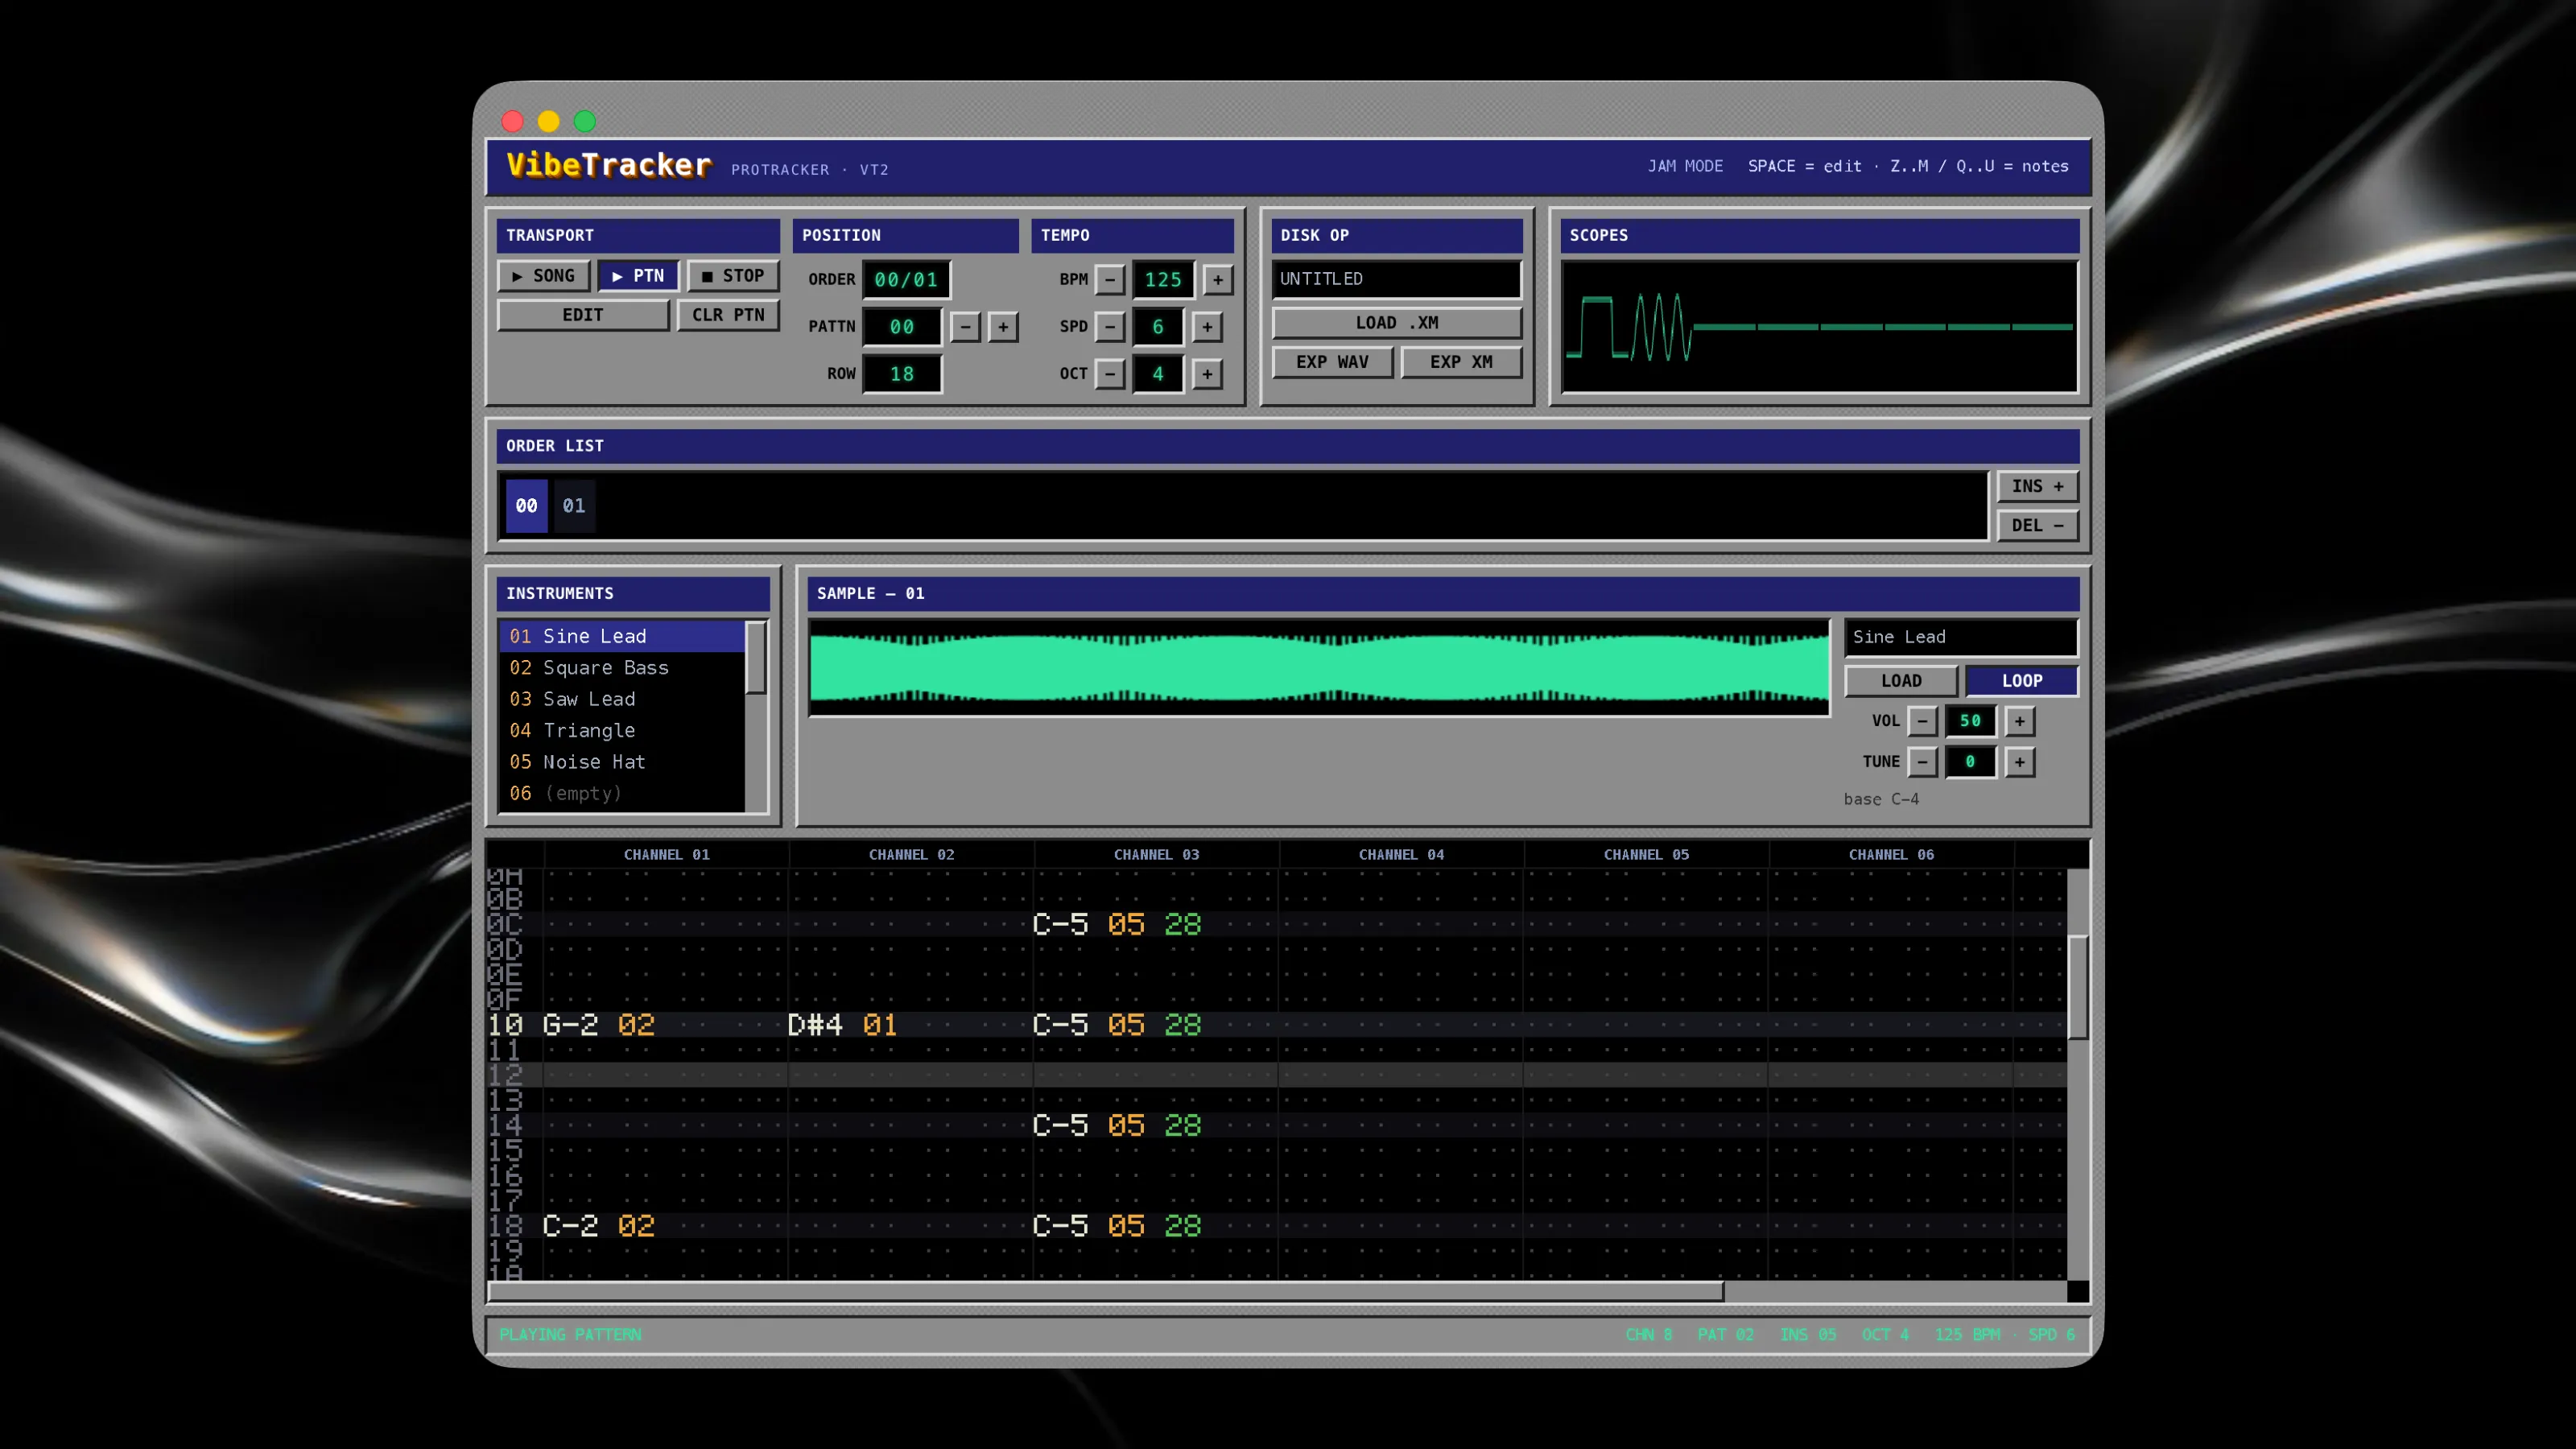Select instrument 03 Saw Lead
This screenshot has height=1449, width=2576.
click(622, 699)
